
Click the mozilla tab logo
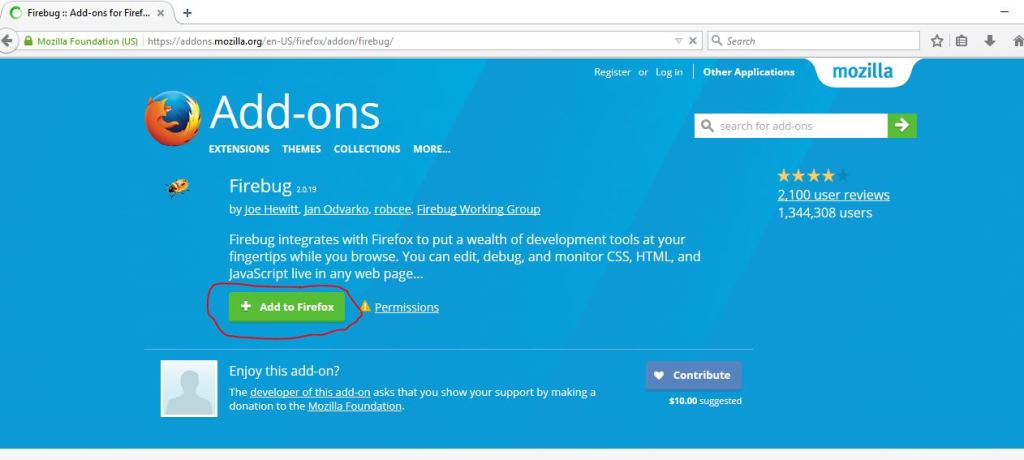pos(862,71)
